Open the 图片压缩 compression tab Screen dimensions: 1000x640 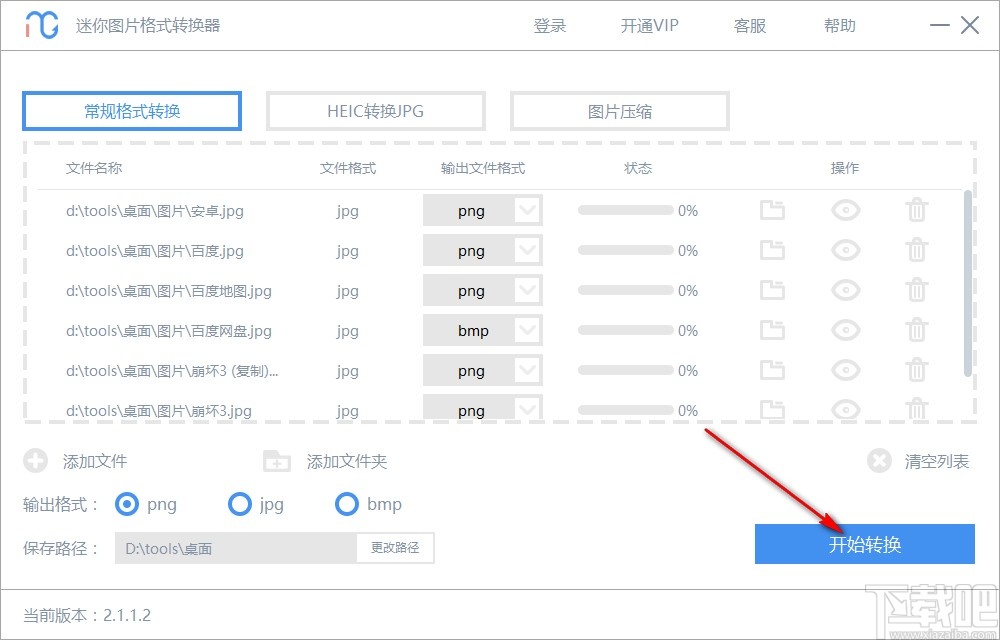tap(619, 111)
